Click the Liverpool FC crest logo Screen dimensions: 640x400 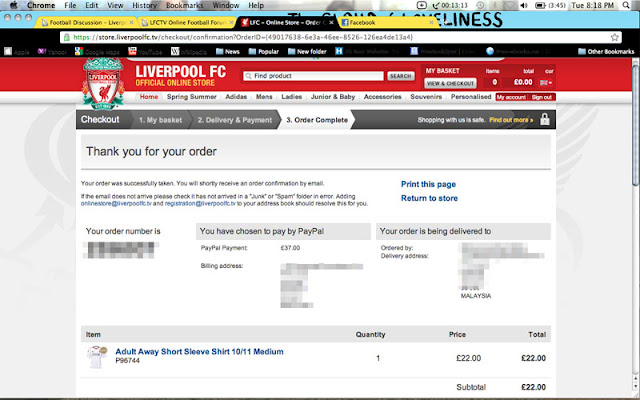tap(103, 84)
